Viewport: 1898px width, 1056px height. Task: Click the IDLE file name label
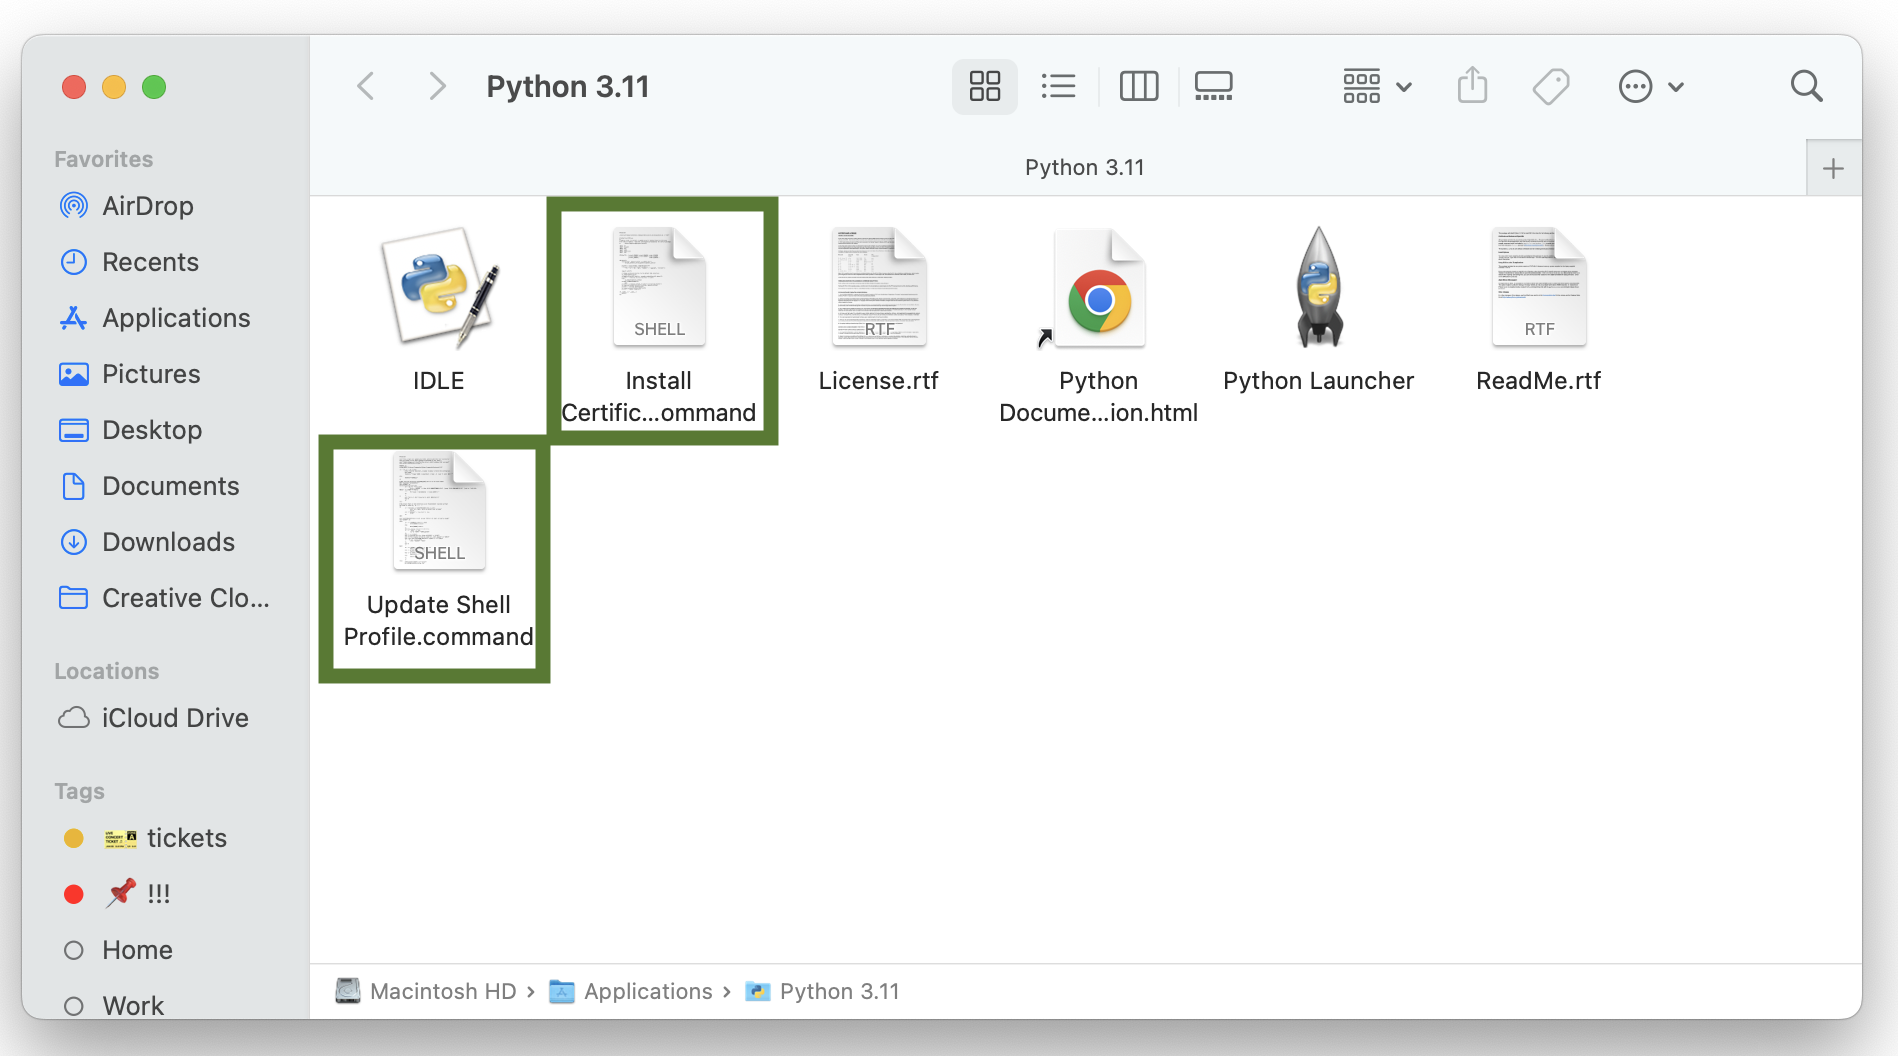pyautogui.click(x=439, y=381)
